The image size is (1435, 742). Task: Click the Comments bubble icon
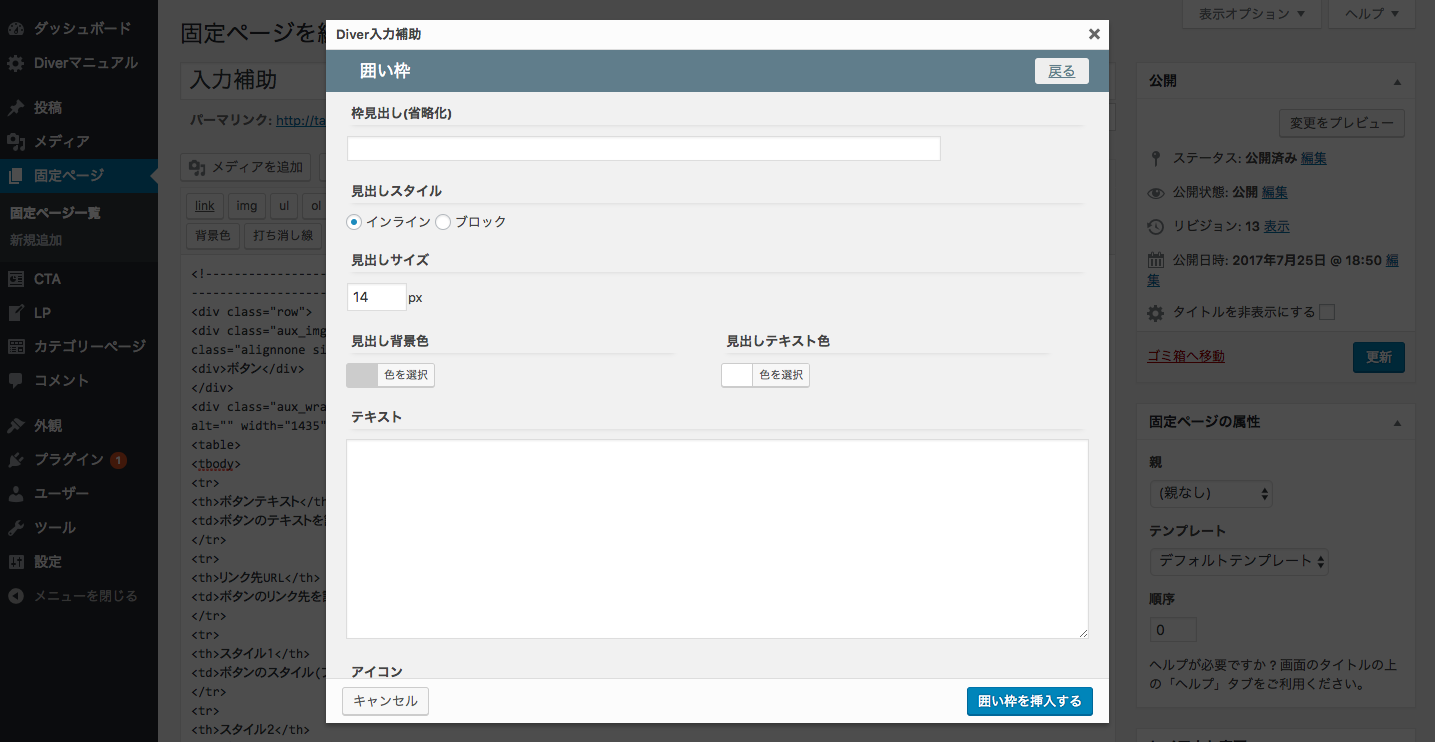pyautogui.click(x=16, y=381)
